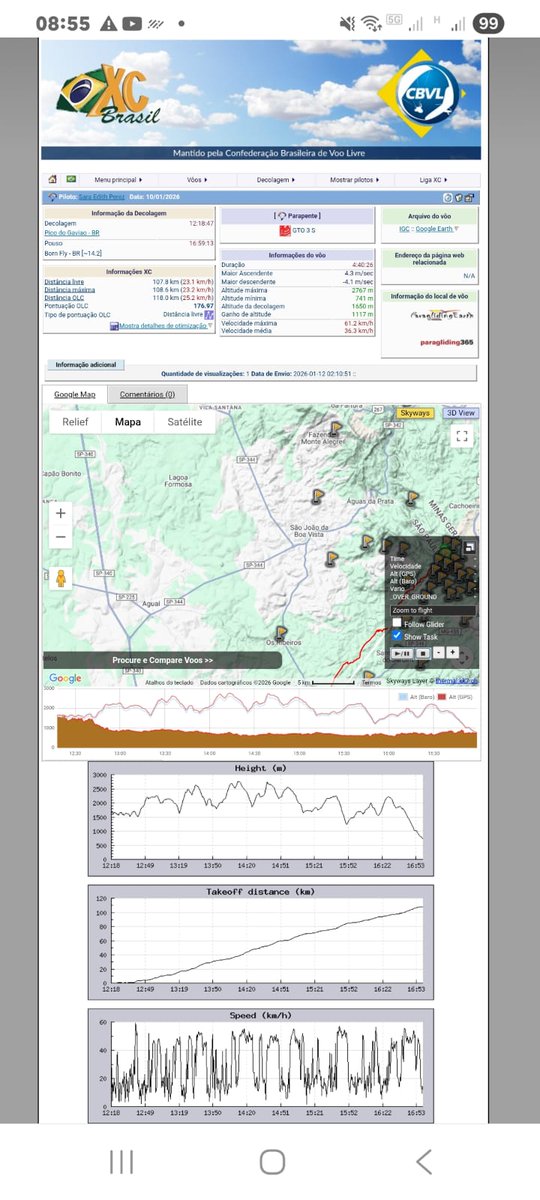Select the Satélite map type
The width and height of the screenshot is (540, 1200).
tap(184, 422)
